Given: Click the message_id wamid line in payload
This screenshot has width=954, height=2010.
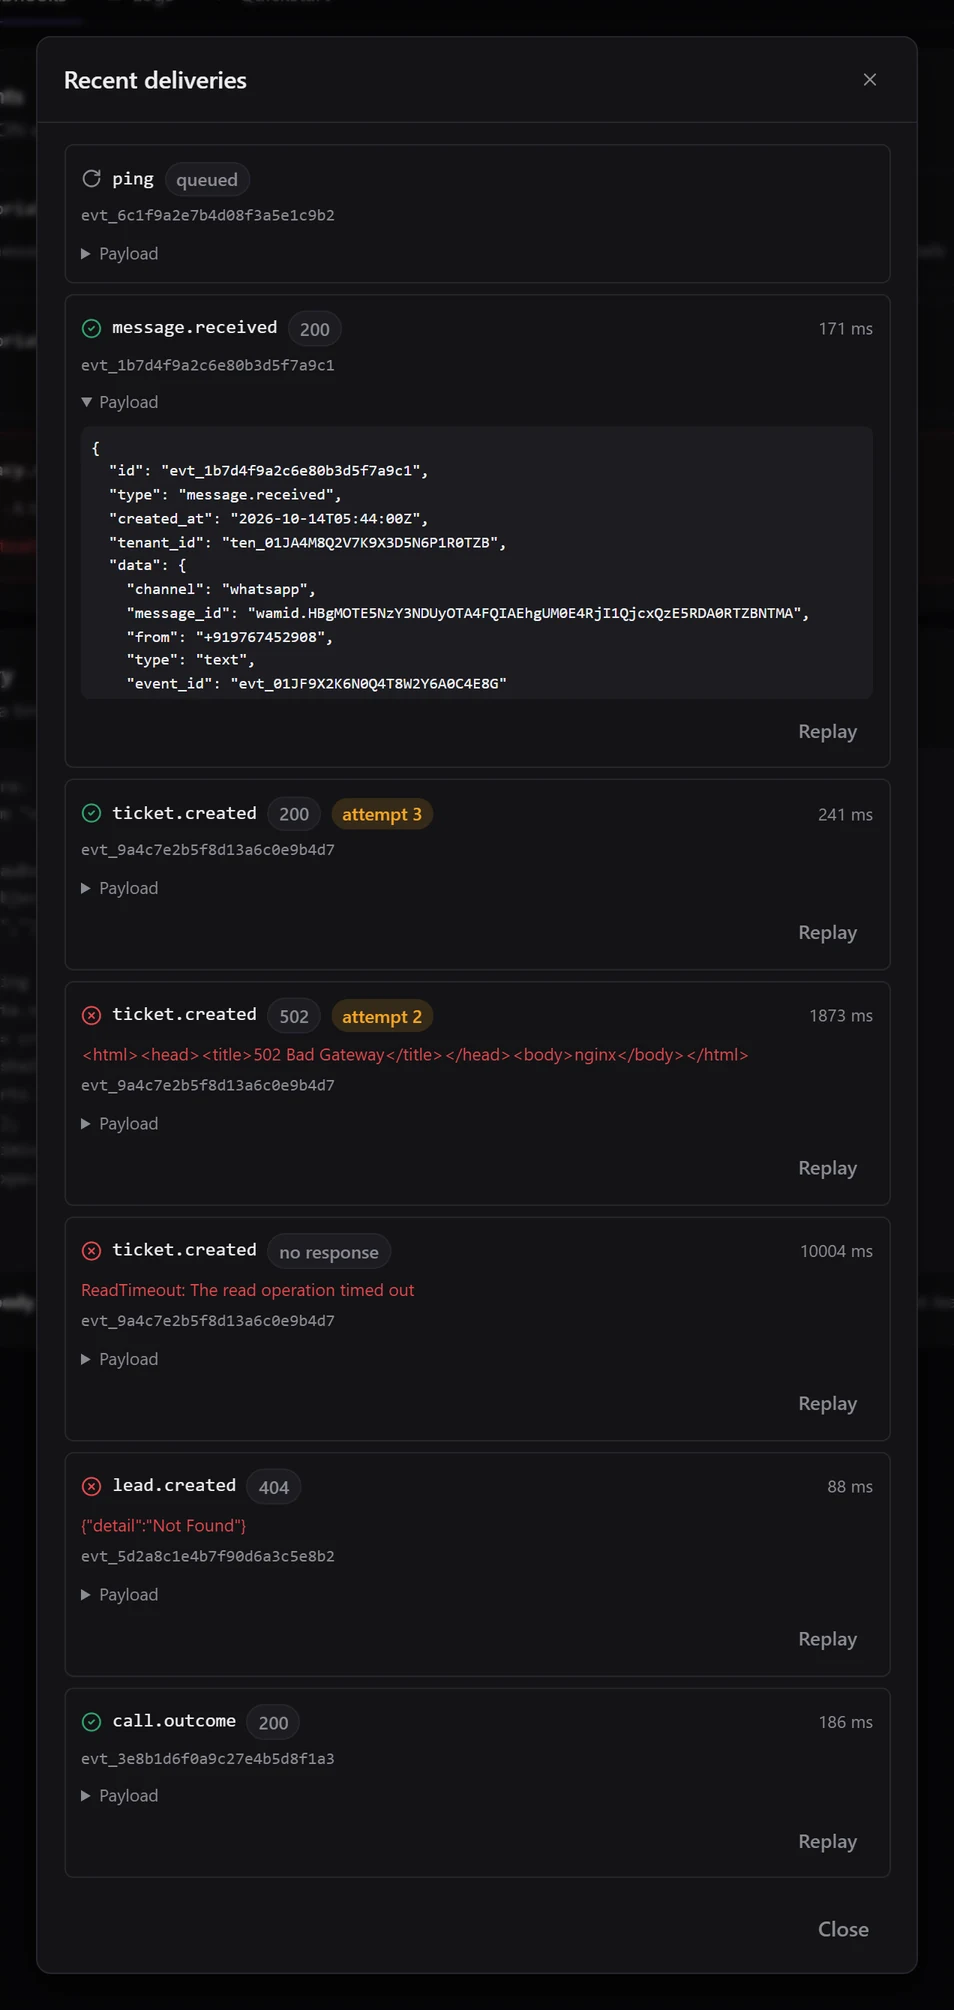Looking at the screenshot, I should pyautogui.click(x=468, y=613).
